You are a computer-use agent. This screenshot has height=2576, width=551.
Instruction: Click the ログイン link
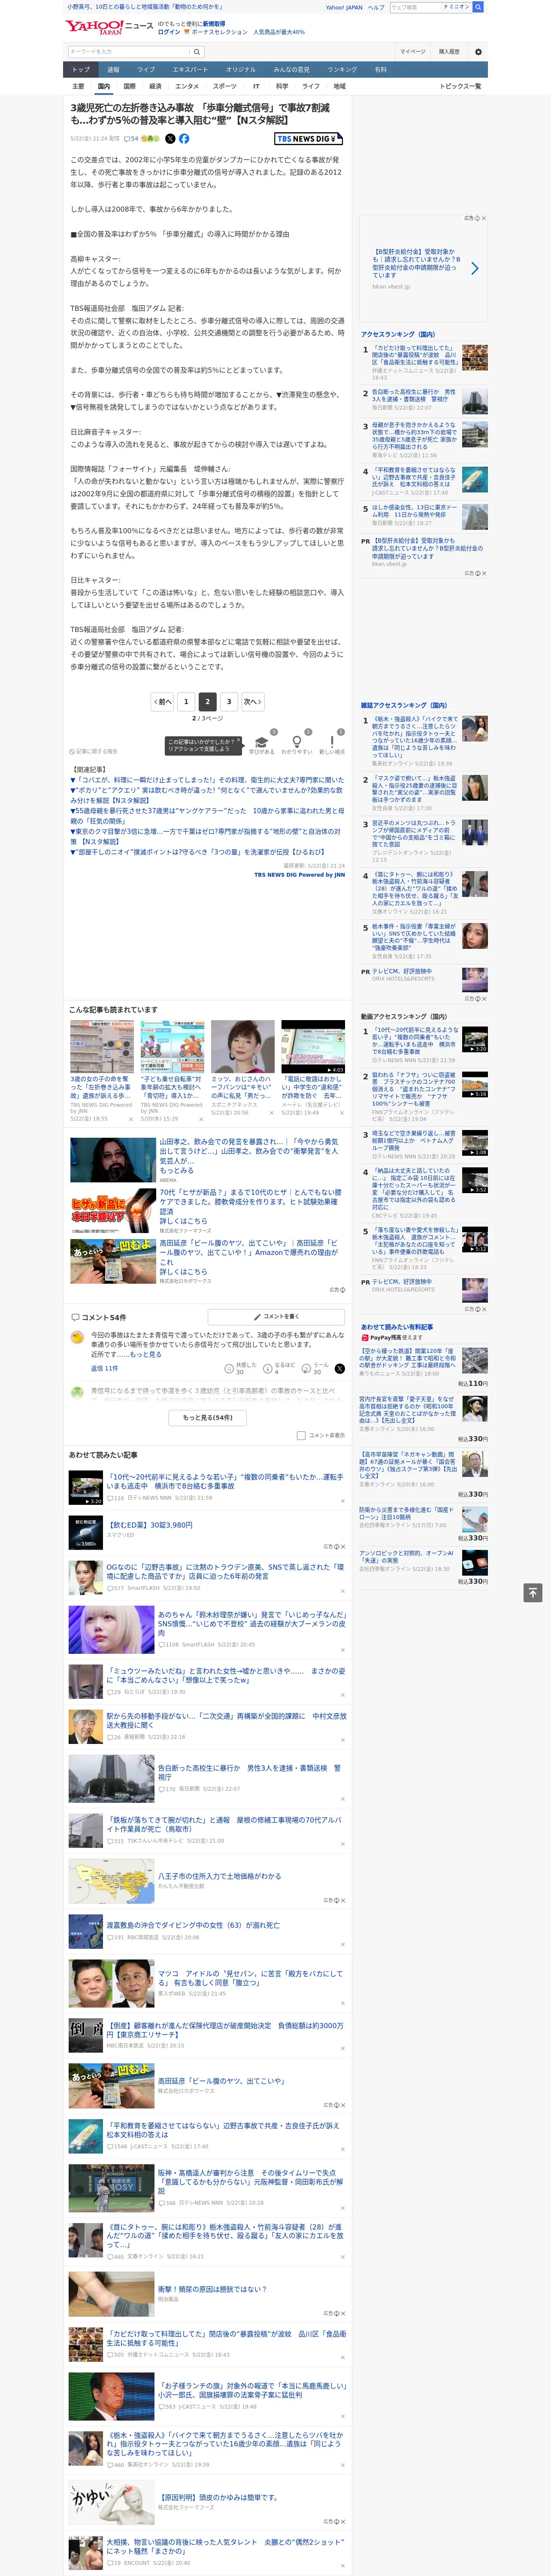pyautogui.click(x=169, y=32)
